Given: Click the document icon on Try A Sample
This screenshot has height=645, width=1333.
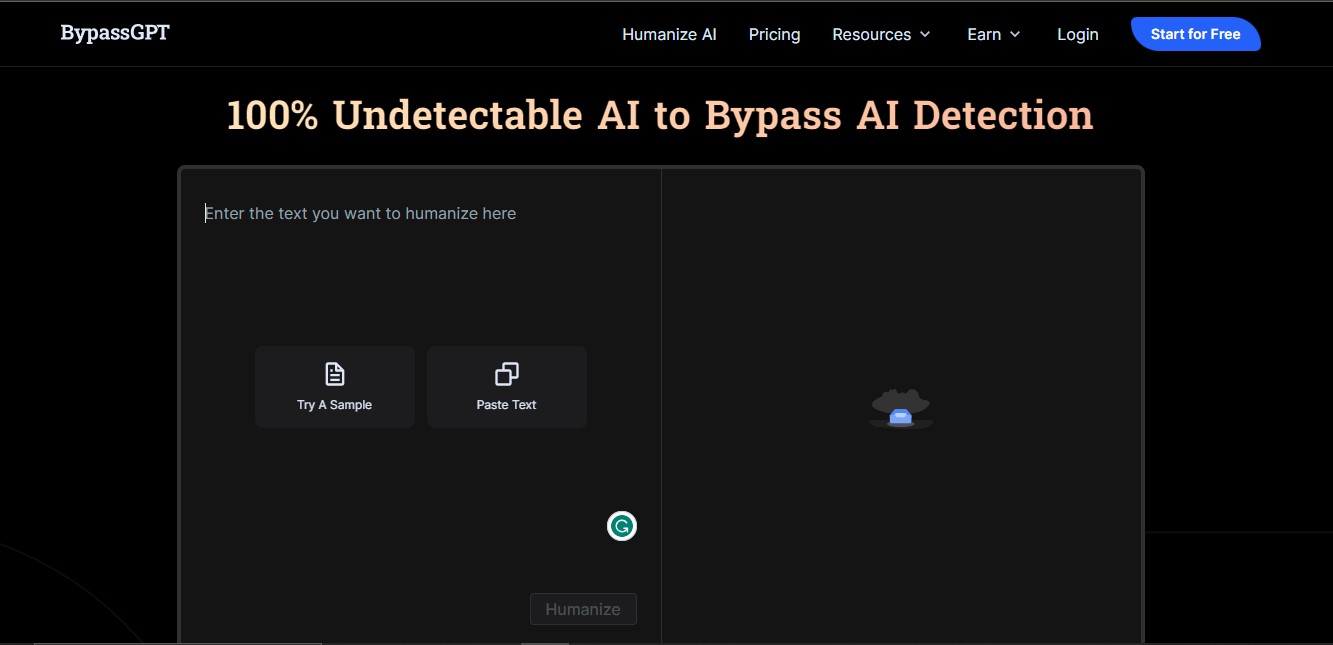Looking at the screenshot, I should pyautogui.click(x=335, y=374).
